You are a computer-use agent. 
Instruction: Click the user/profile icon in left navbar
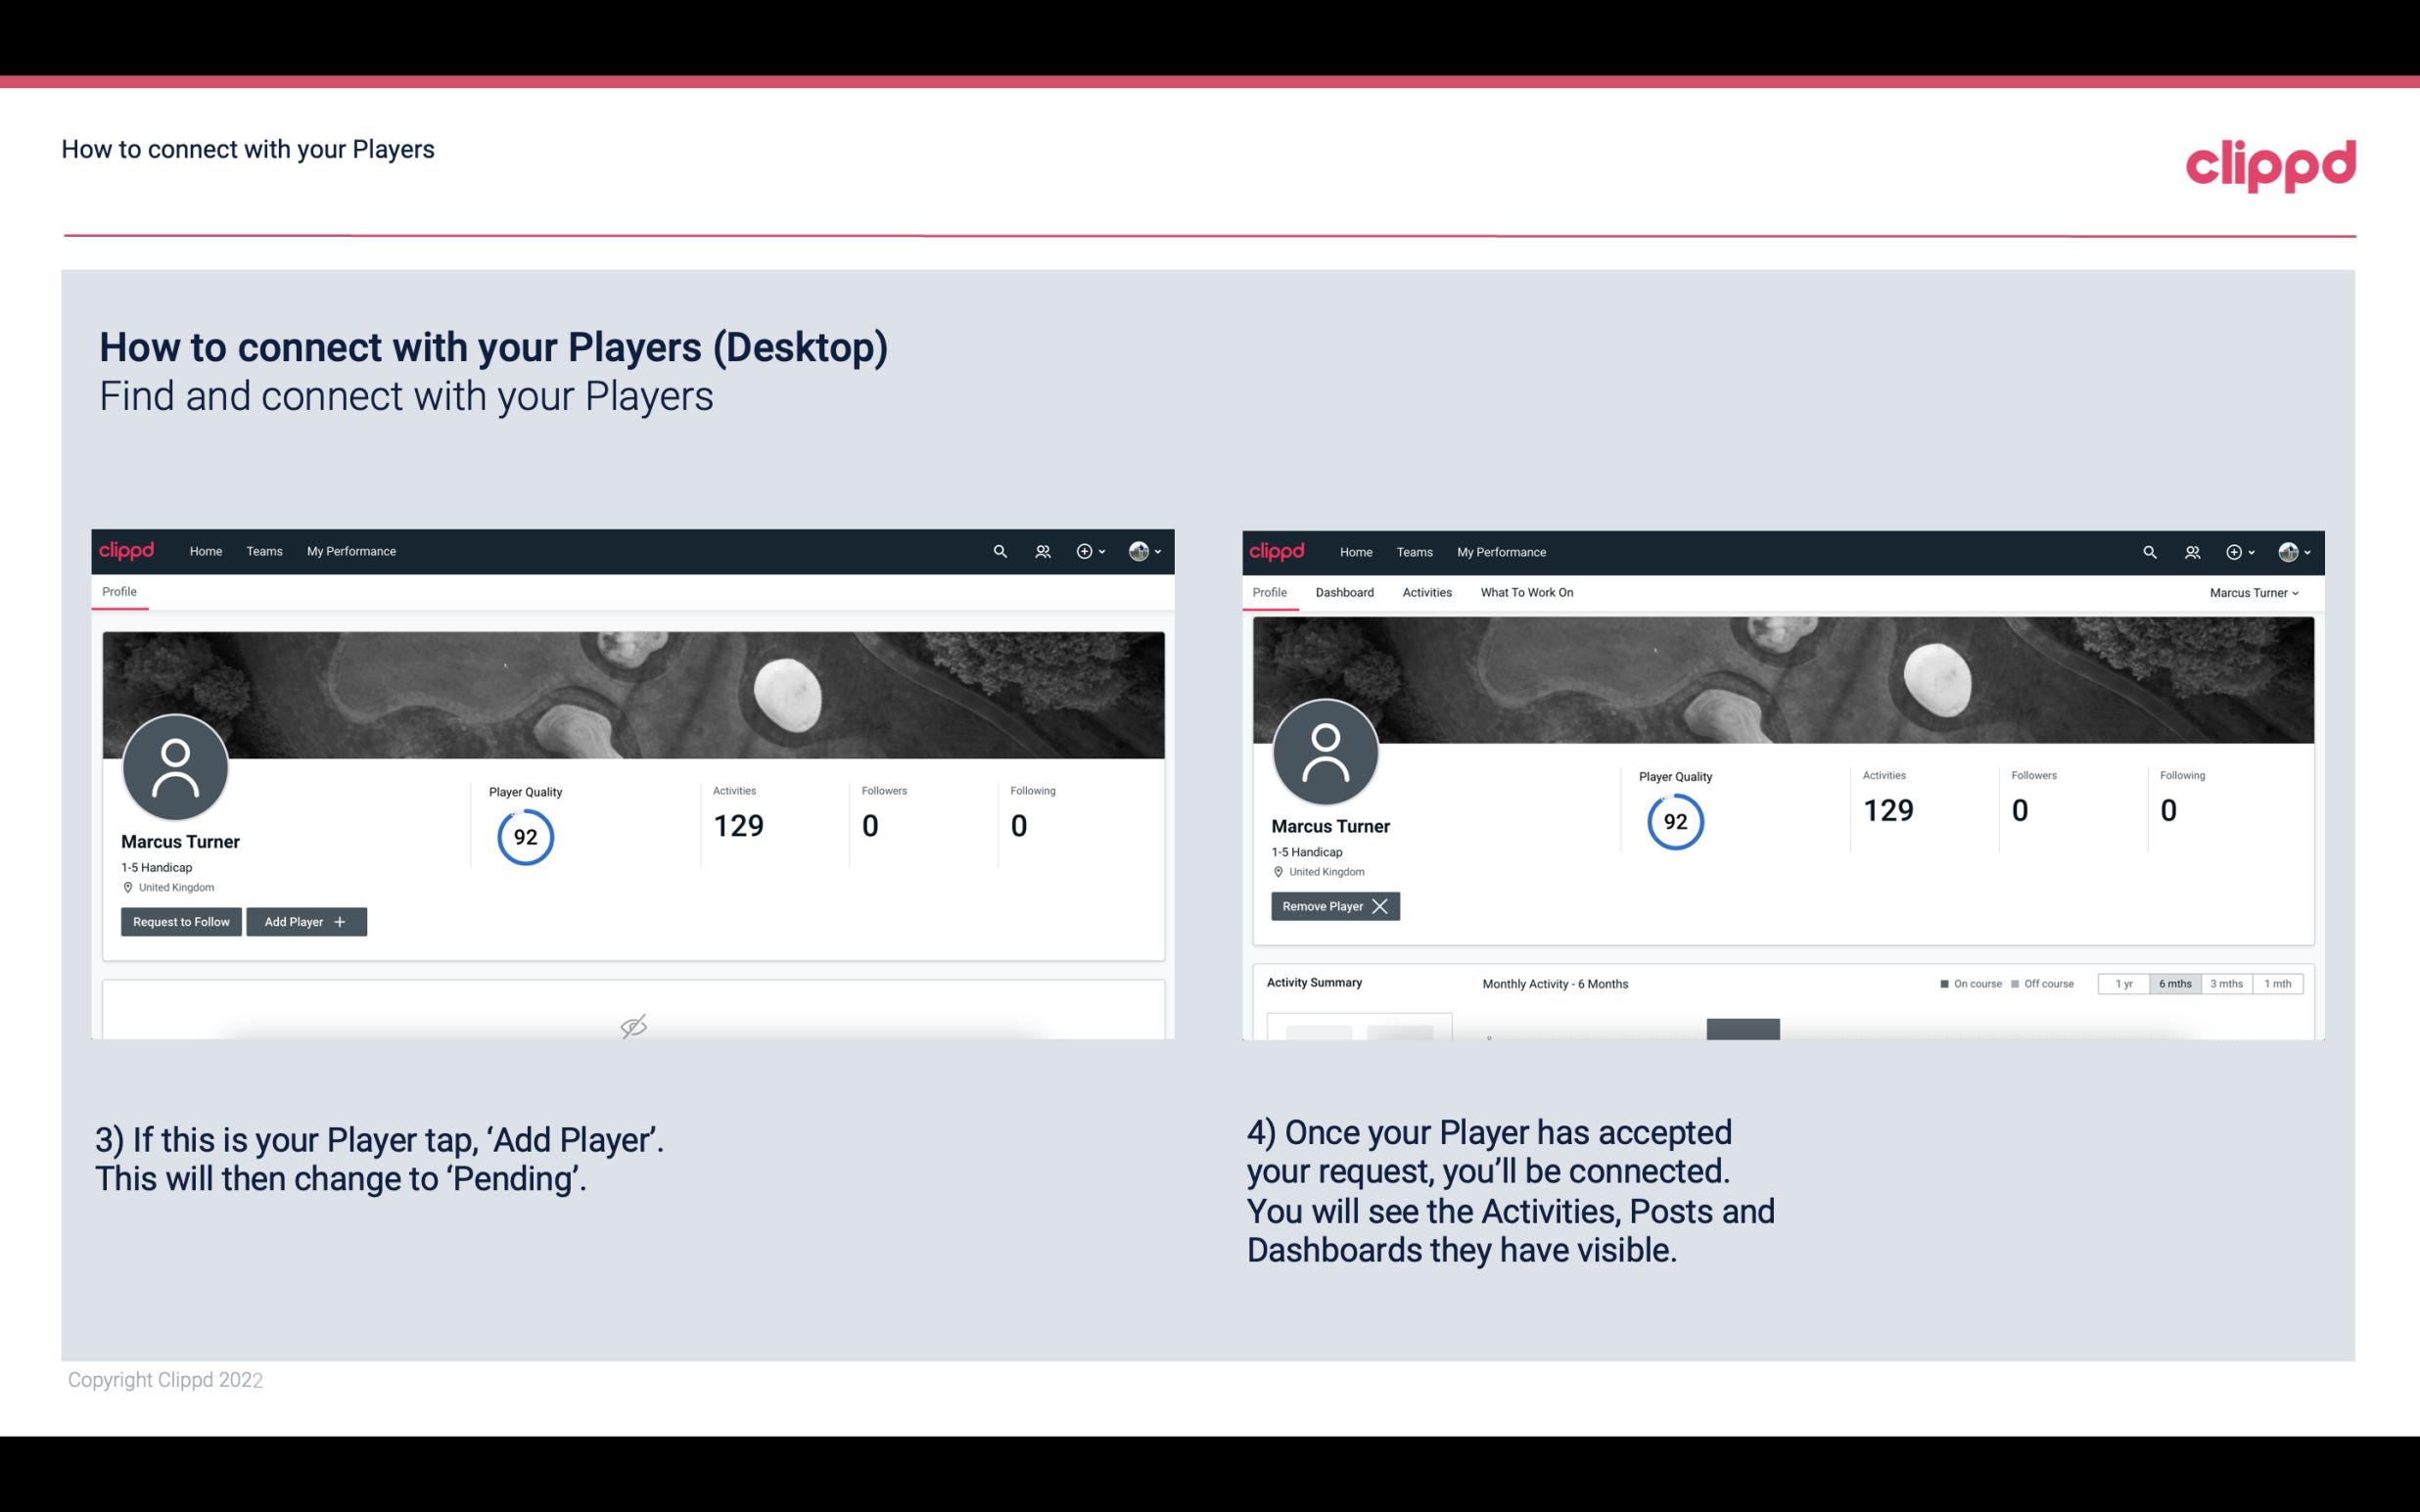(x=1039, y=552)
